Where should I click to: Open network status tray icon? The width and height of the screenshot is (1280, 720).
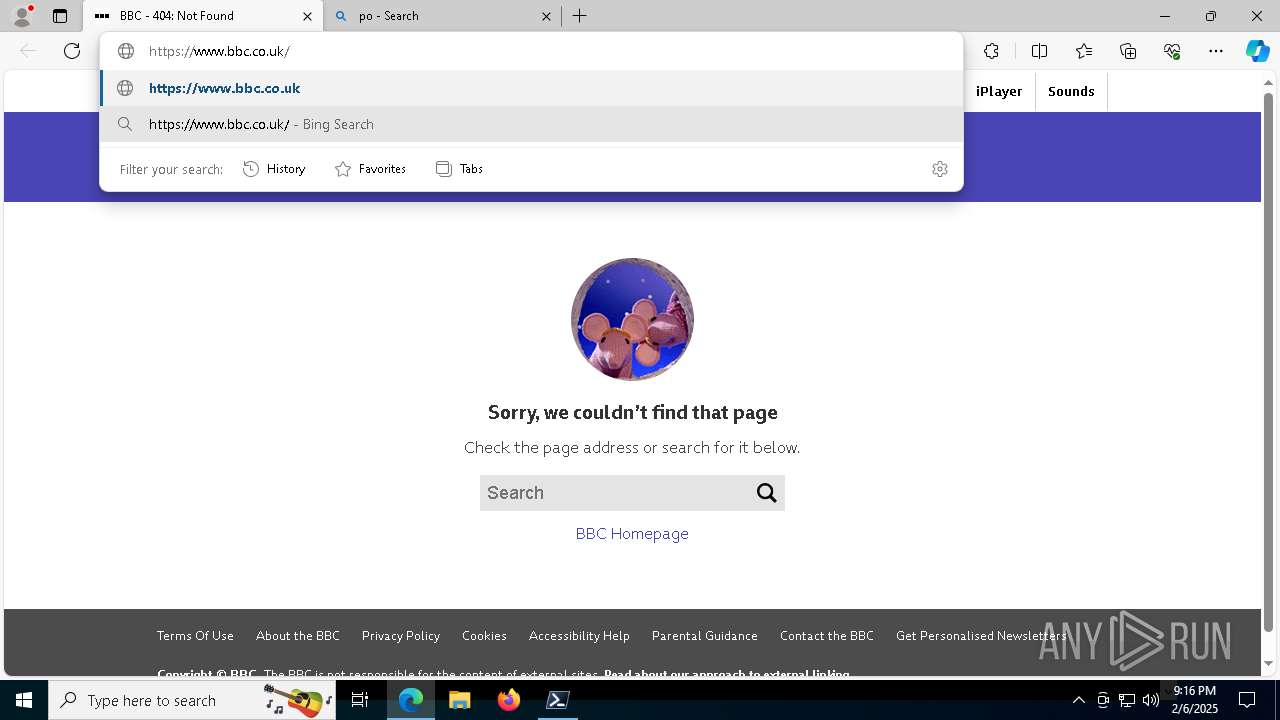(1127, 700)
